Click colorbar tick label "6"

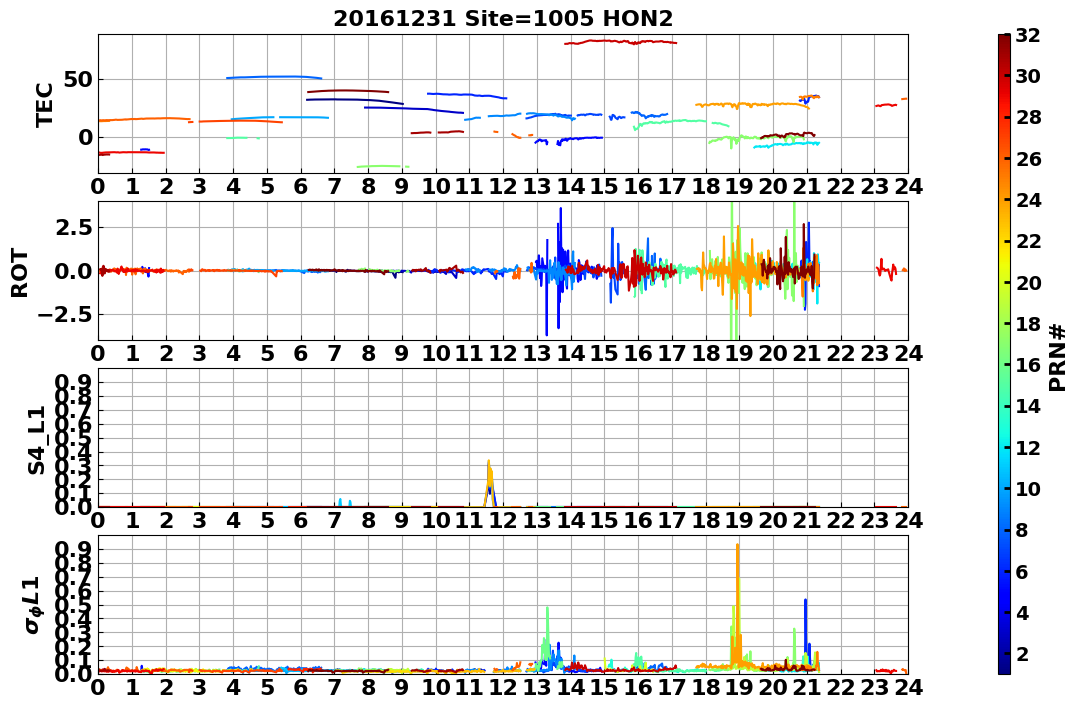[x=1021, y=571]
